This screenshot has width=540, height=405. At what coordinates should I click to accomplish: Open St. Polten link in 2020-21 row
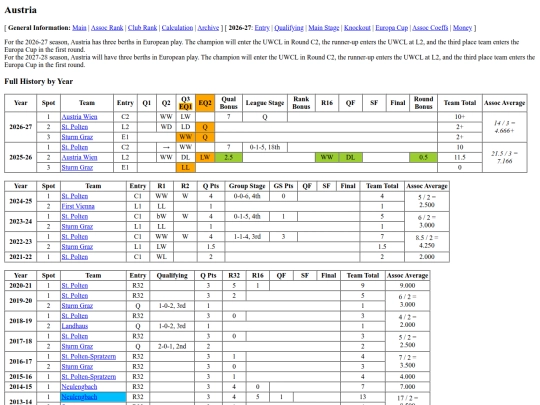(x=75, y=285)
